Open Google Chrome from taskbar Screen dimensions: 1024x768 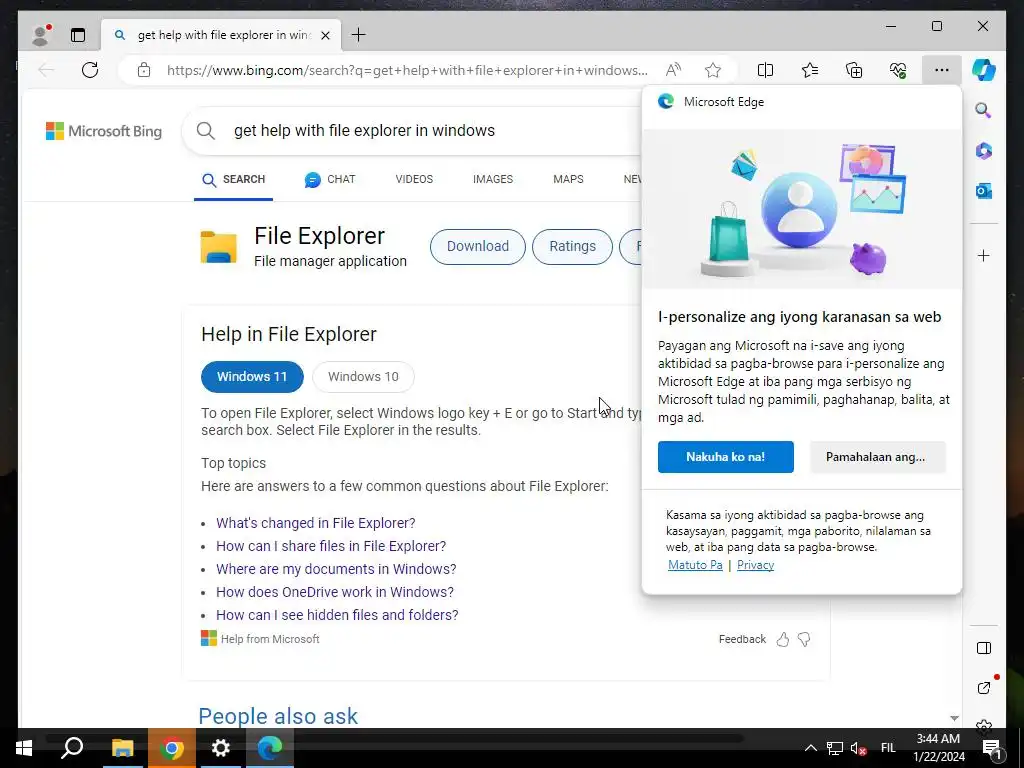click(x=172, y=748)
